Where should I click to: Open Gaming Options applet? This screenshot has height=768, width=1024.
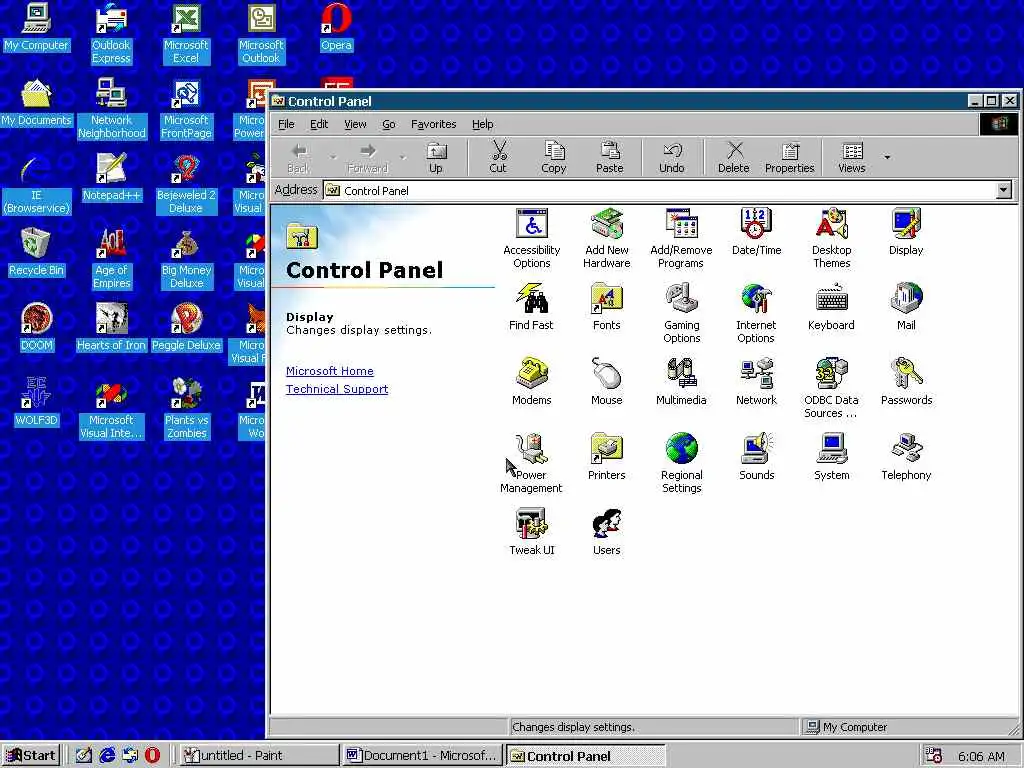681,313
